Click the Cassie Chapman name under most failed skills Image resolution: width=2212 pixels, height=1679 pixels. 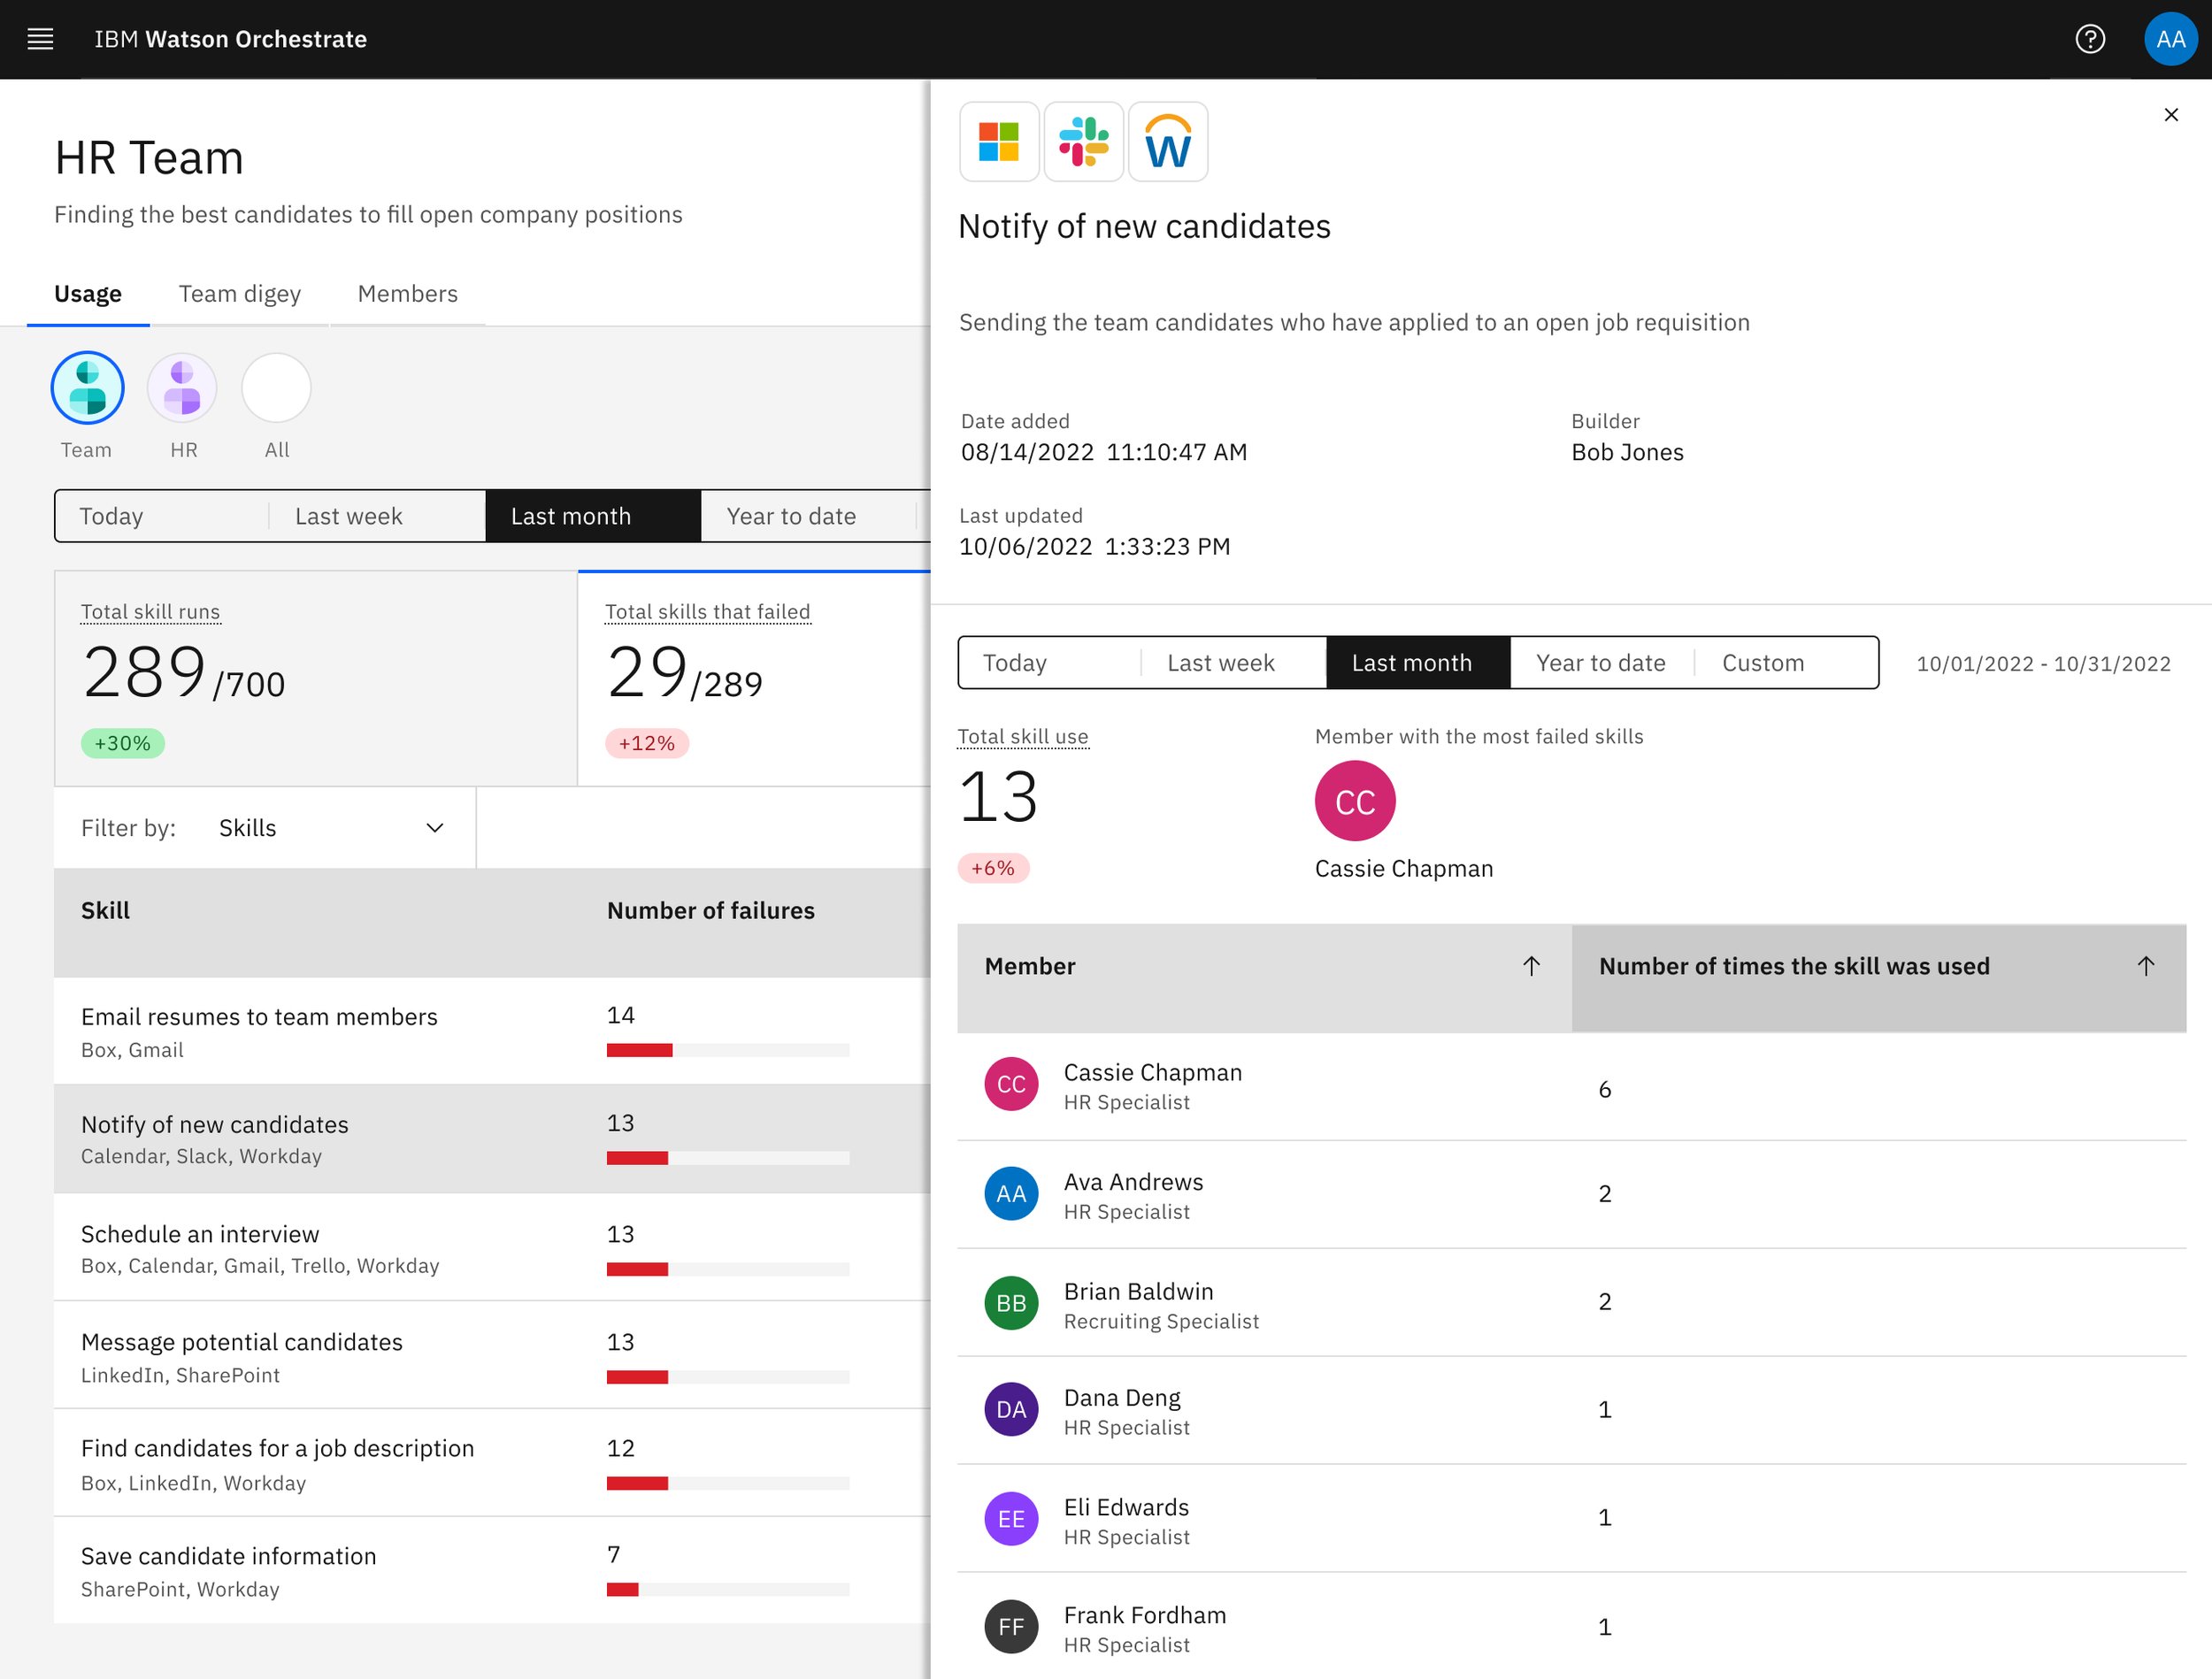pyautogui.click(x=1404, y=869)
